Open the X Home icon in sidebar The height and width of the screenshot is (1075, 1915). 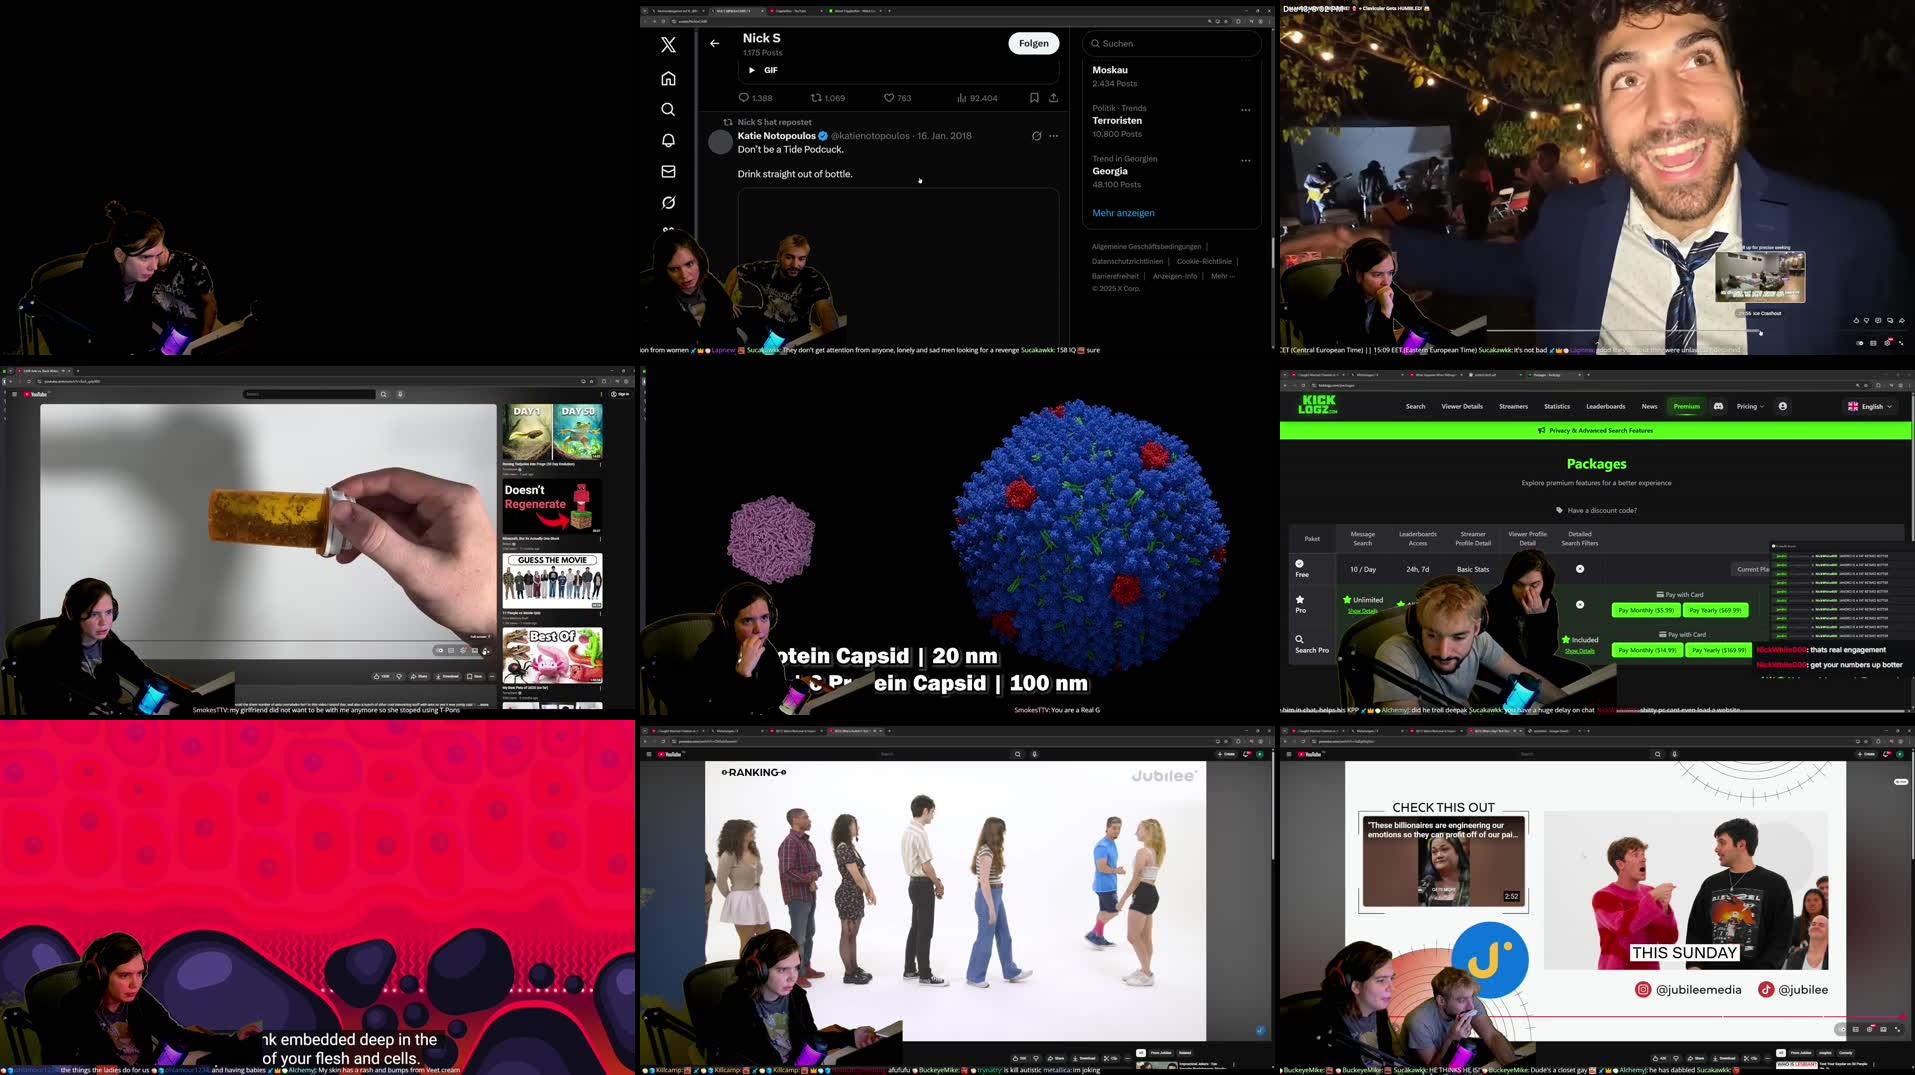point(668,79)
